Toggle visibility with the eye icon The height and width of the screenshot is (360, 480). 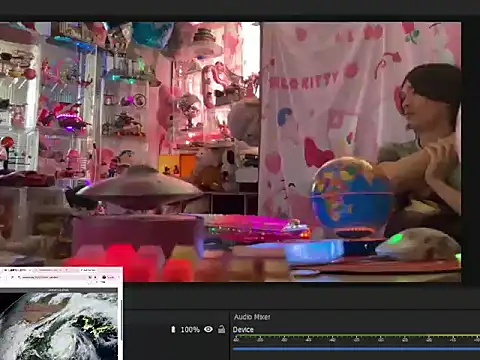[208, 329]
